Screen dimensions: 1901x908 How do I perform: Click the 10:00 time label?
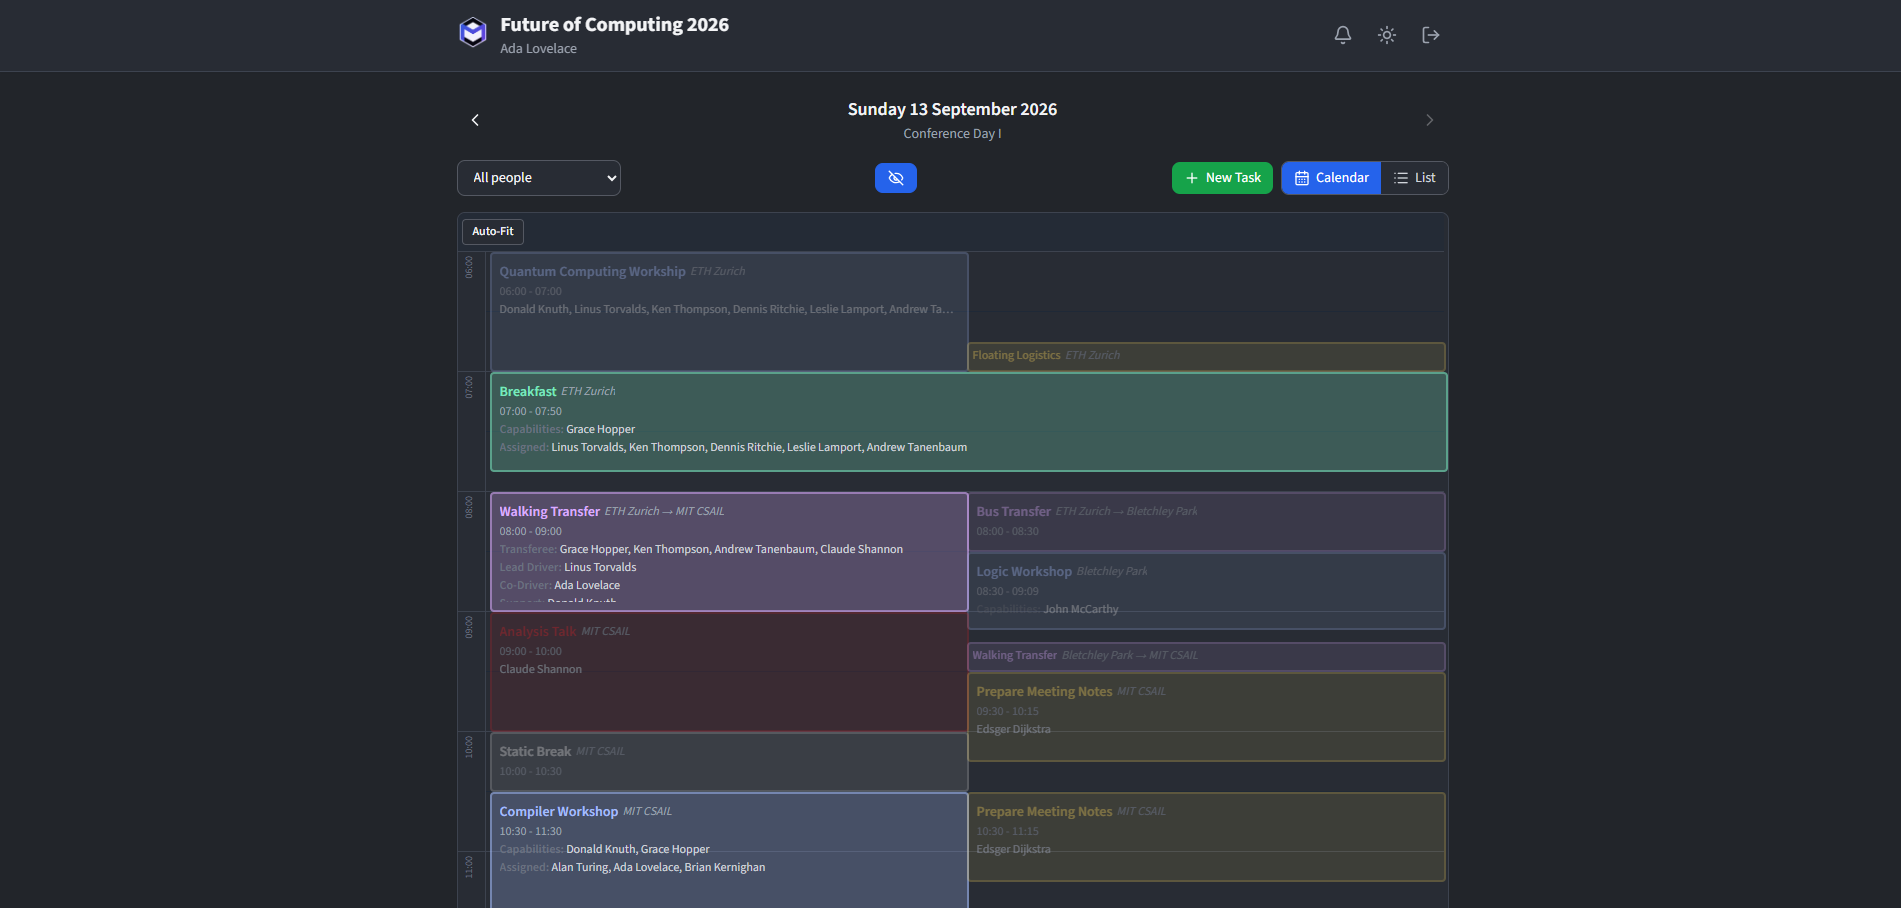pos(469,747)
